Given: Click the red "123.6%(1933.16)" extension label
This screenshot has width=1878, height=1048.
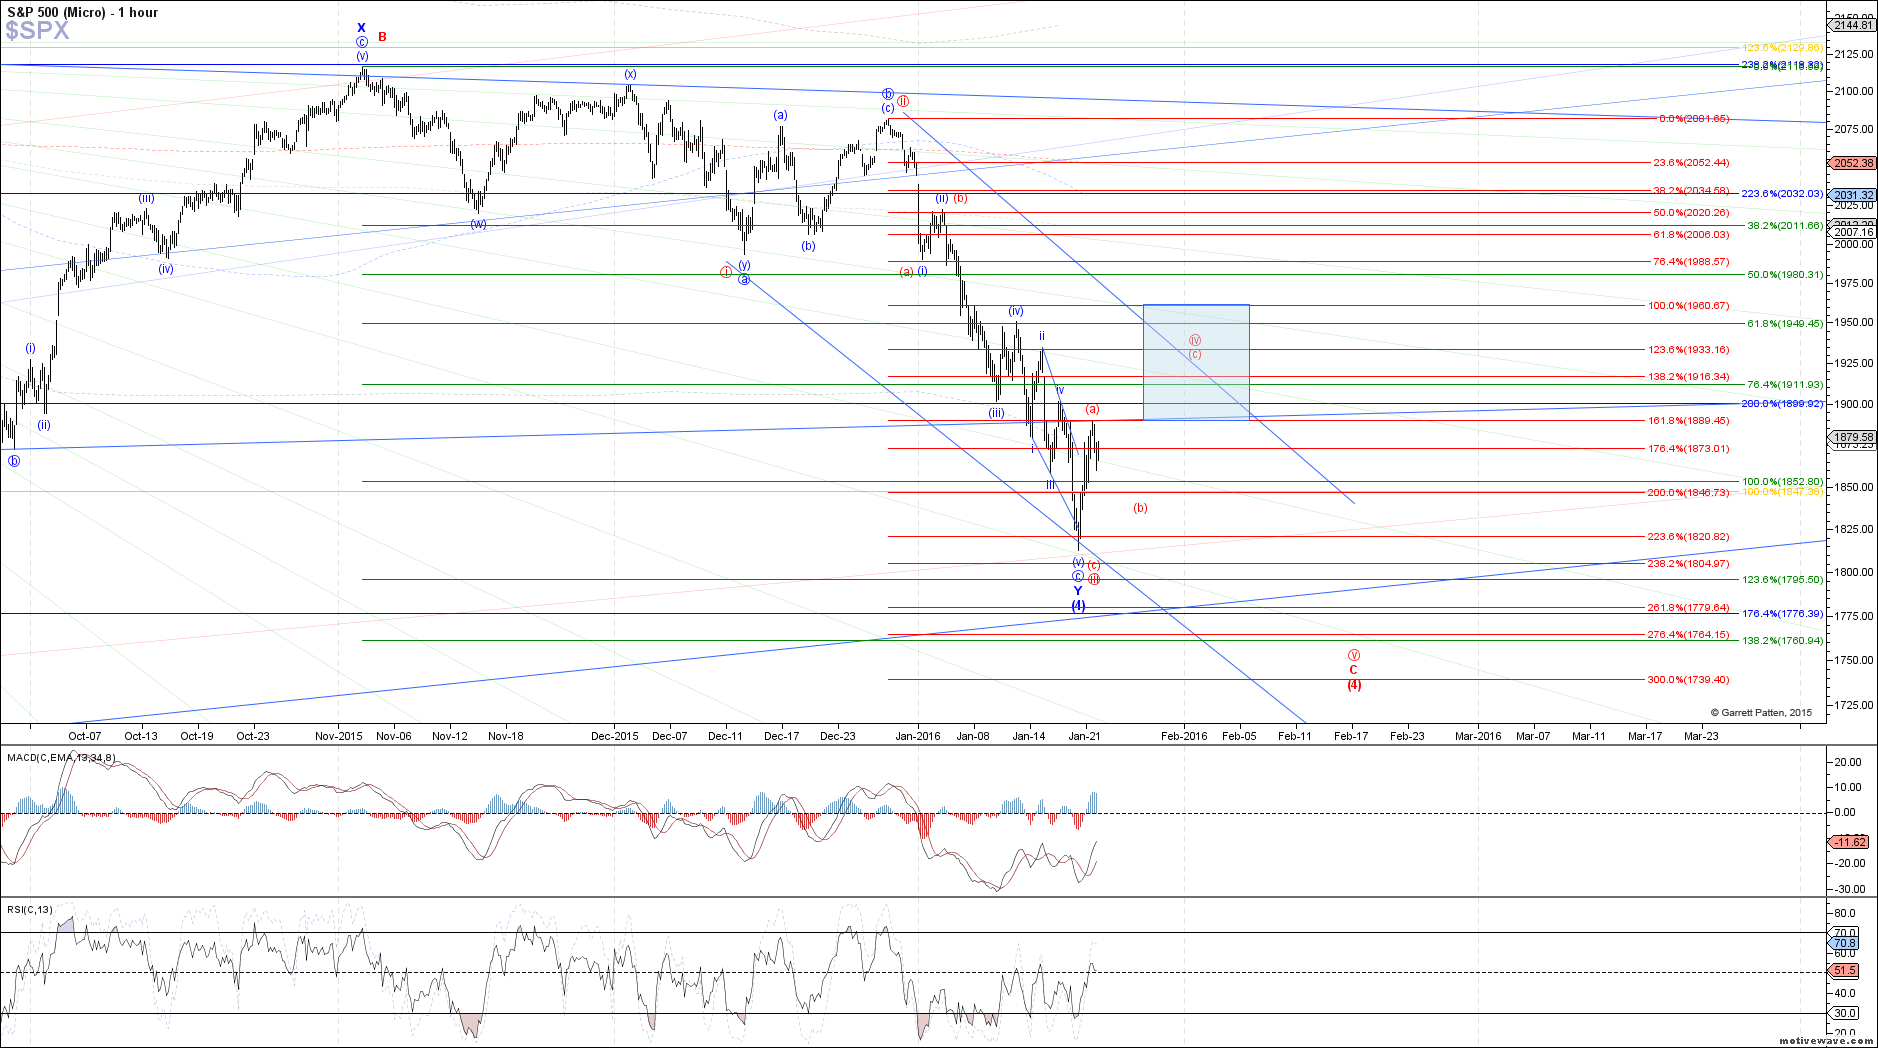Looking at the screenshot, I should coord(1688,350).
